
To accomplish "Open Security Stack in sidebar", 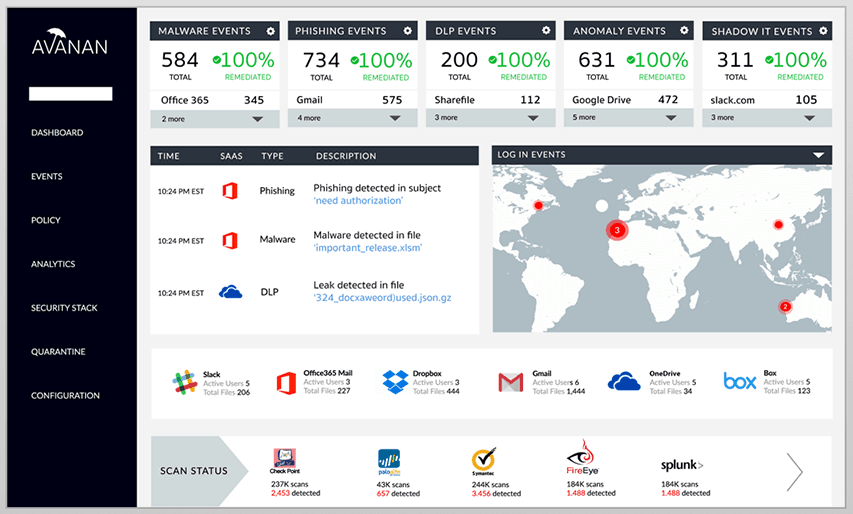I will tap(64, 308).
